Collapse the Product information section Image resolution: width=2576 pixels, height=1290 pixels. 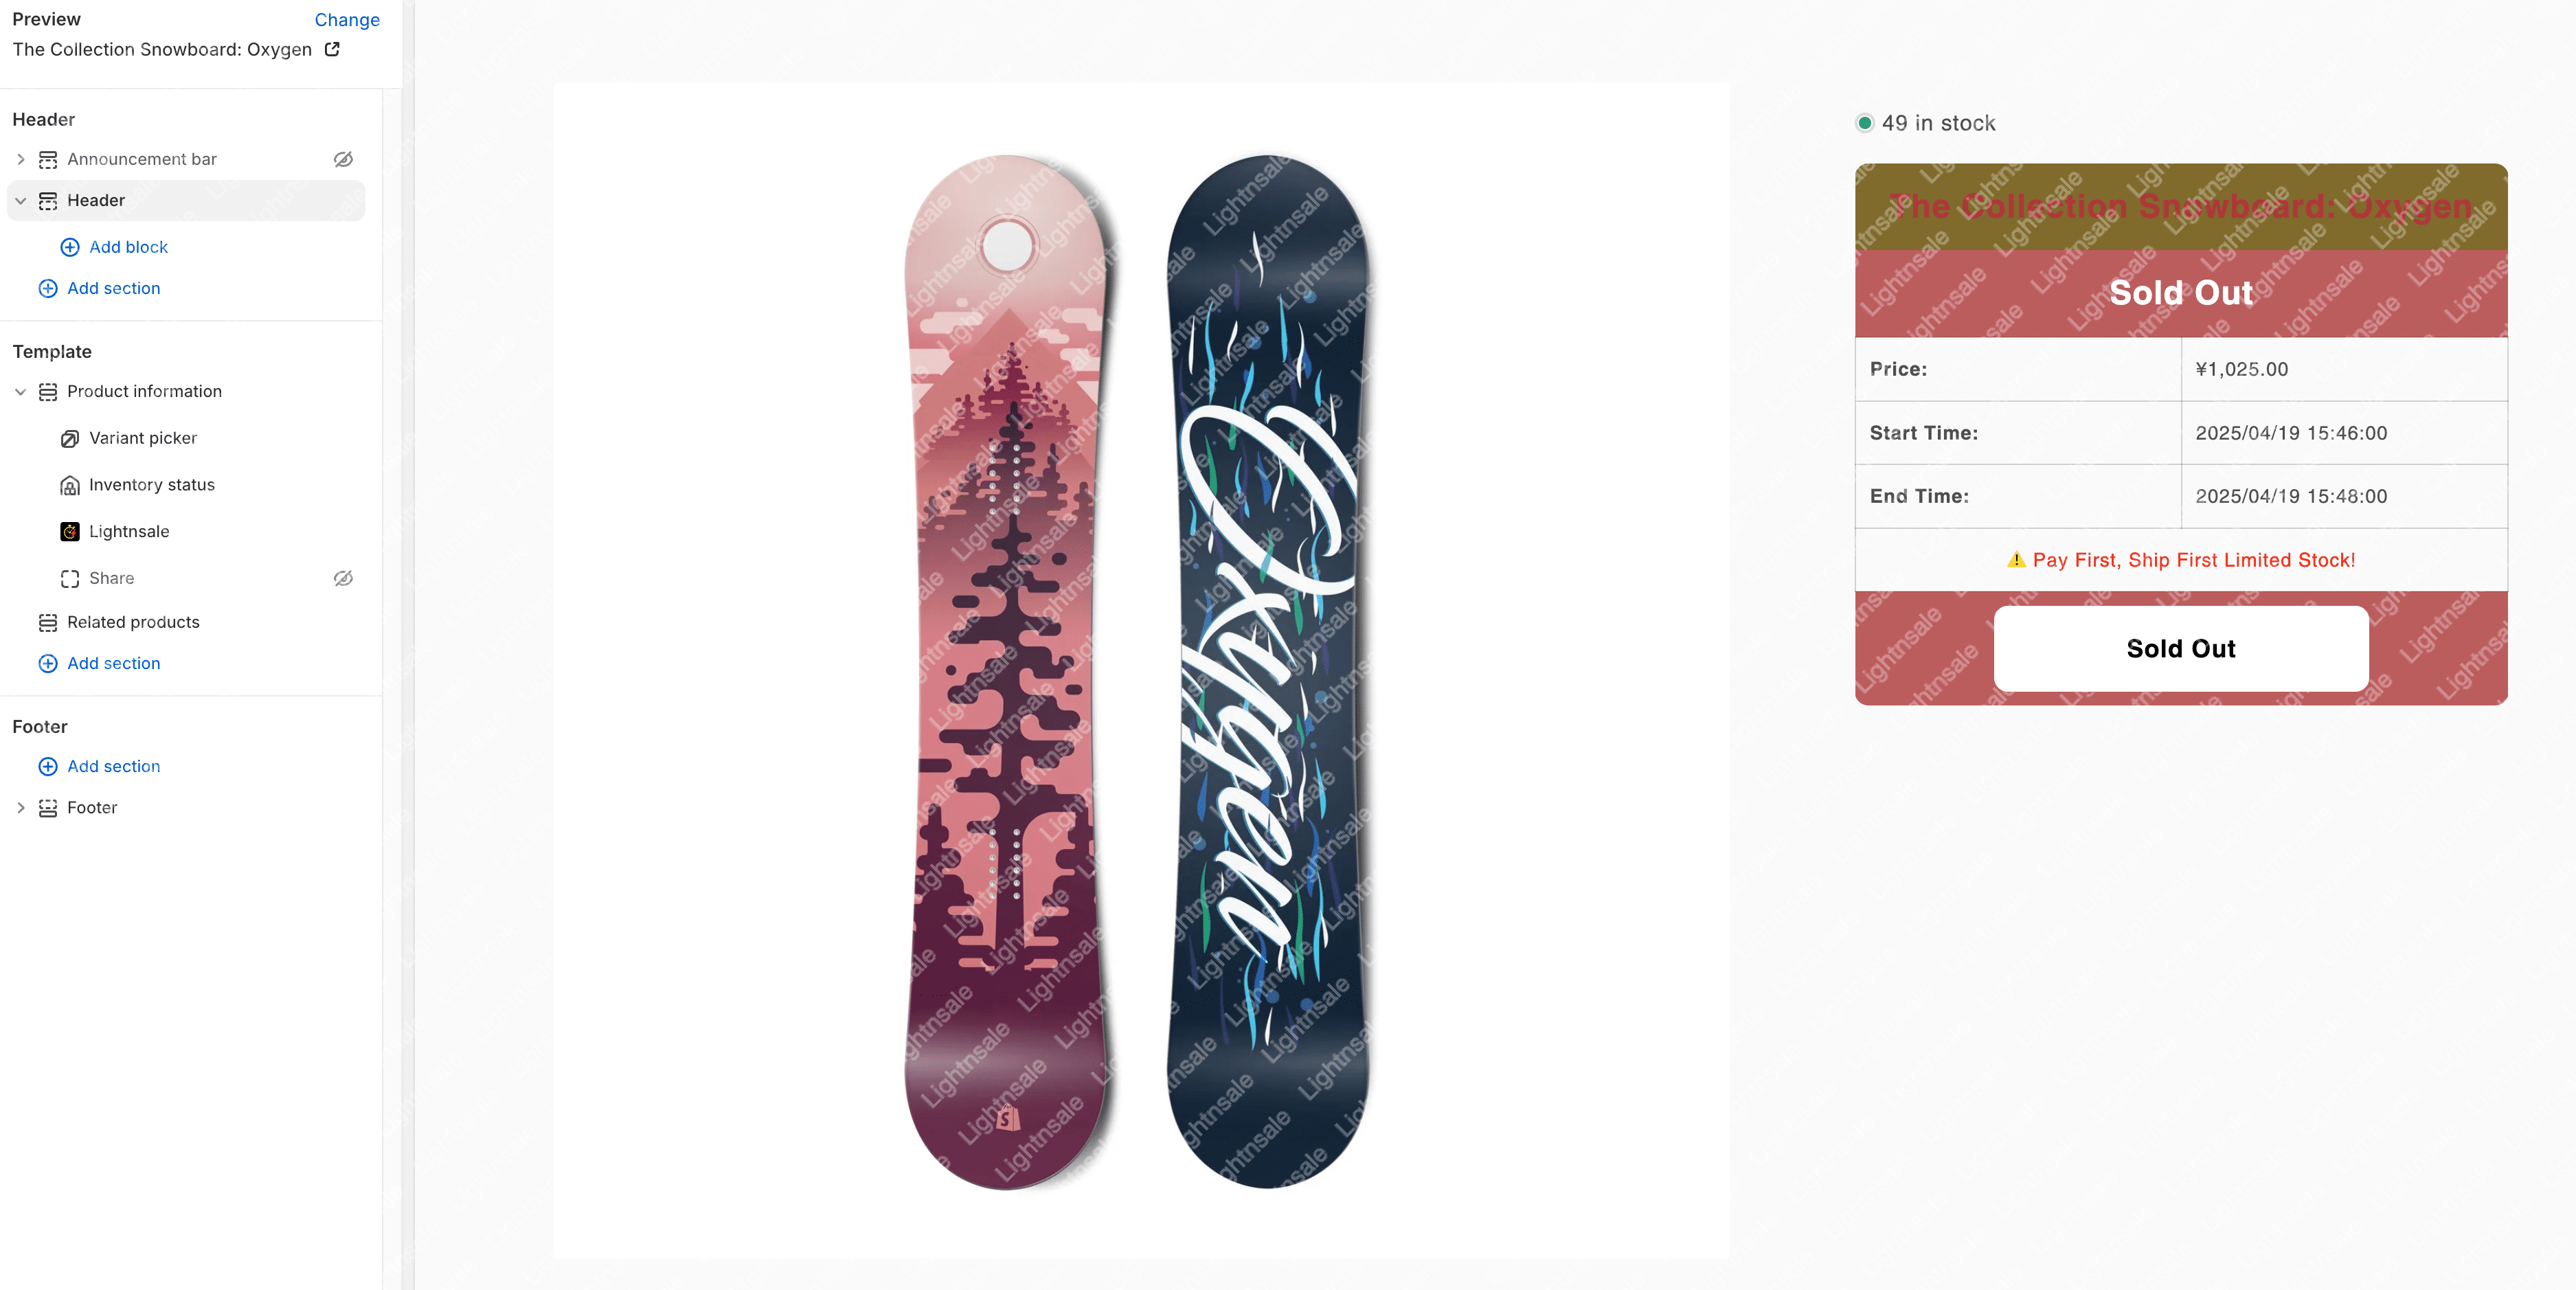tap(20, 391)
